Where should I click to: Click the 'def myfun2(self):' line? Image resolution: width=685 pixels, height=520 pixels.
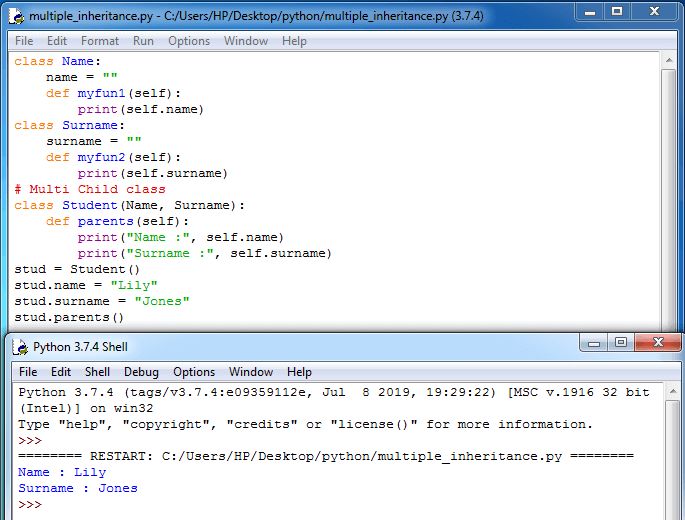coord(113,157)
